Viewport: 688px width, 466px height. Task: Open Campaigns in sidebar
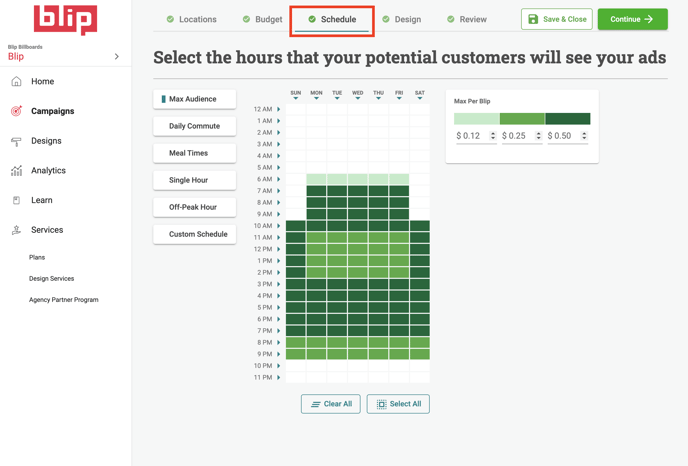point(53,111)
